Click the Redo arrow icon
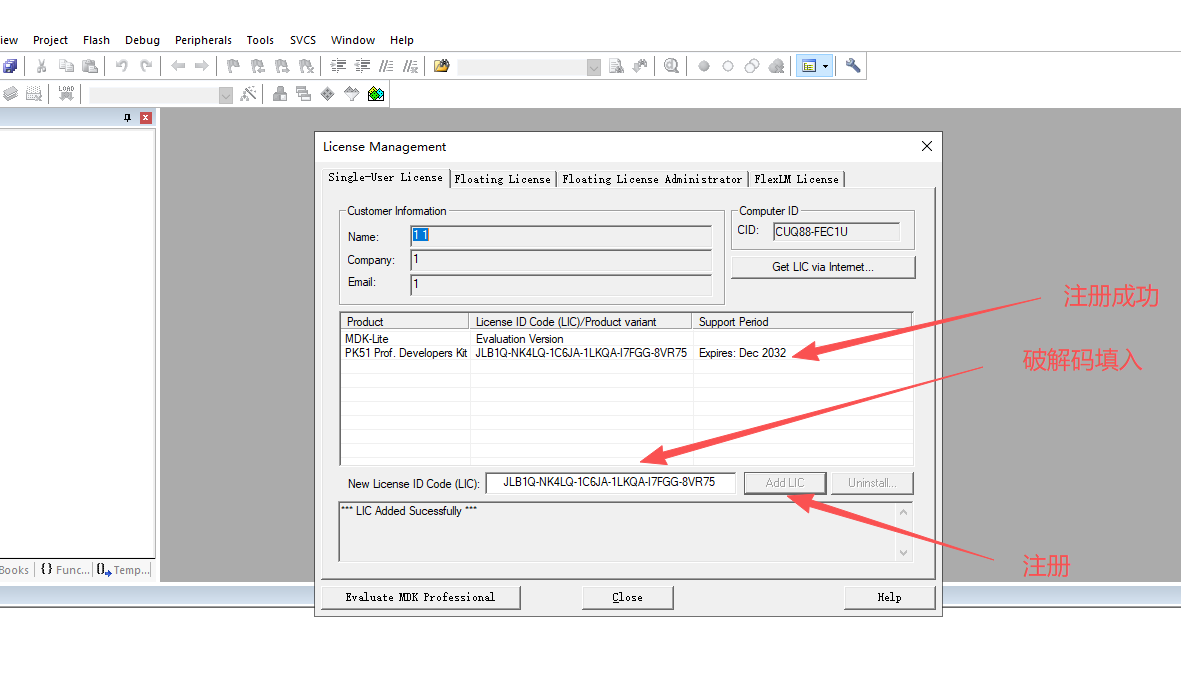1181x682 pixels. 146,66
